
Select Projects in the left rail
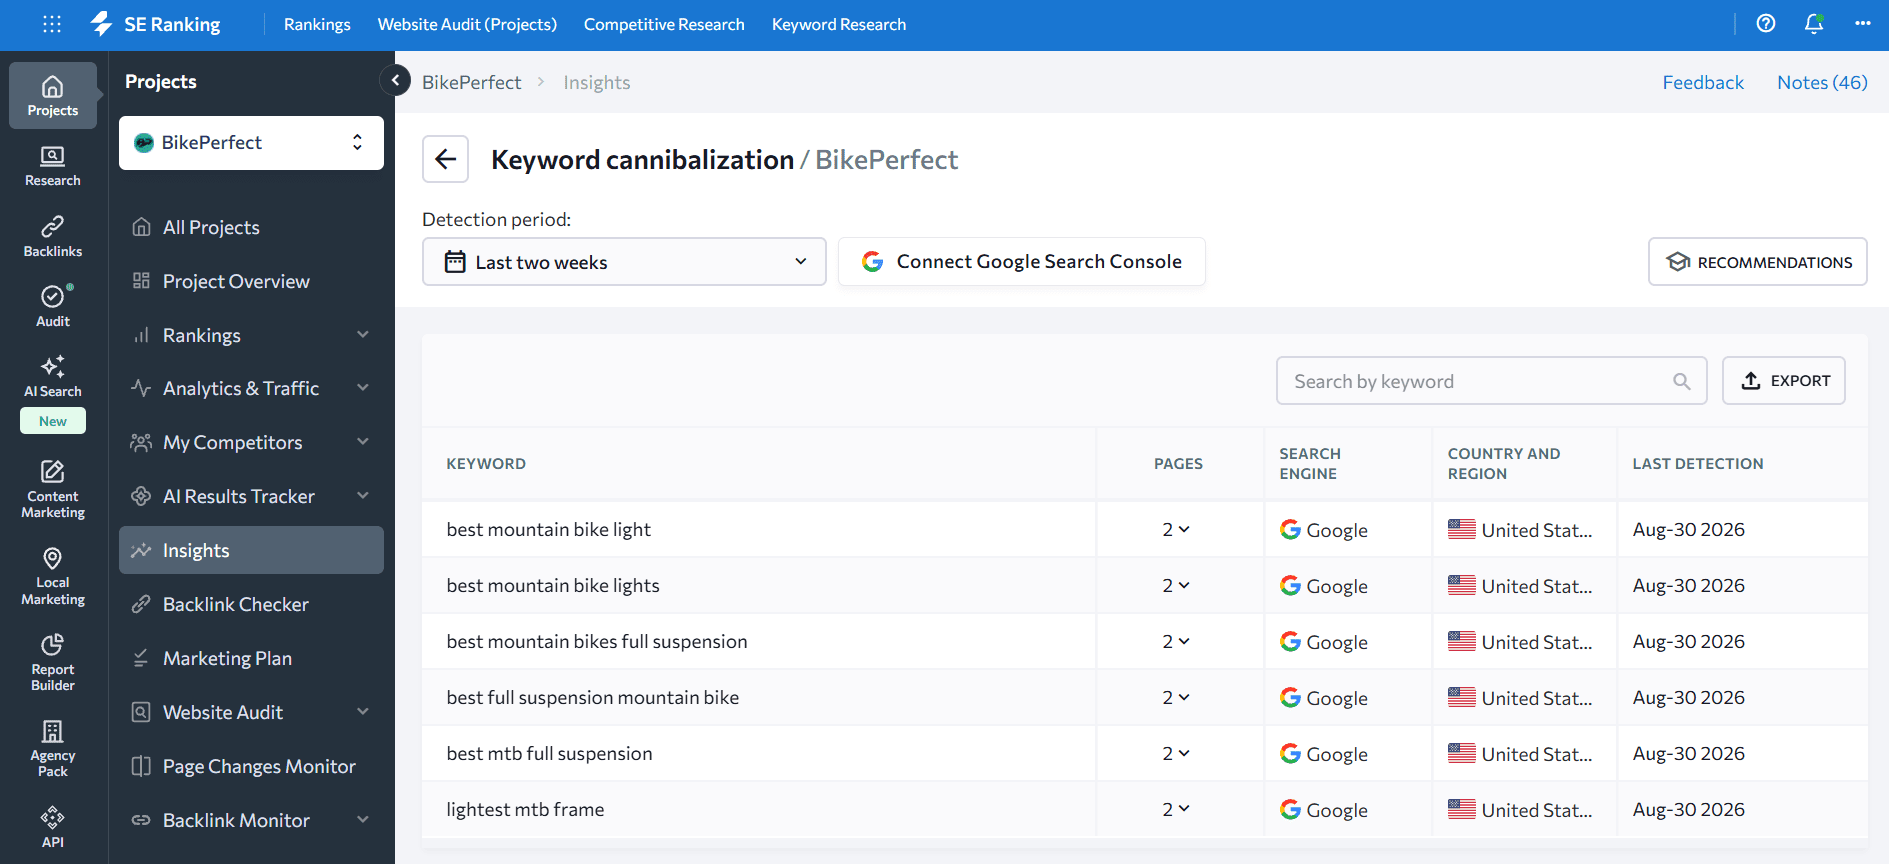[x=53, y=96]
